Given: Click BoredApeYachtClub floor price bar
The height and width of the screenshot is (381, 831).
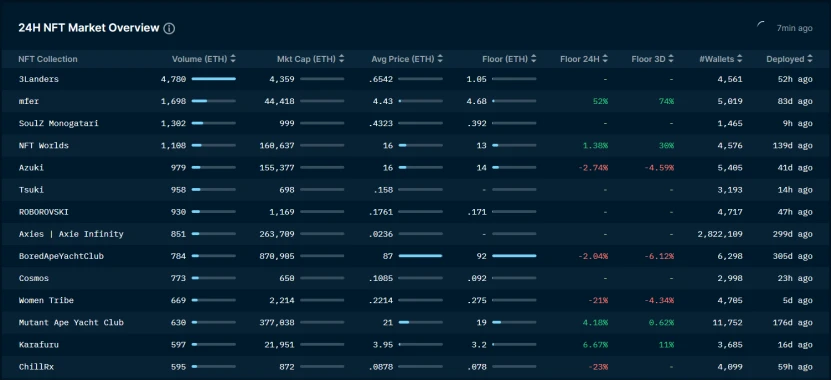Looking at the screenshot, I should click(514, 256).
